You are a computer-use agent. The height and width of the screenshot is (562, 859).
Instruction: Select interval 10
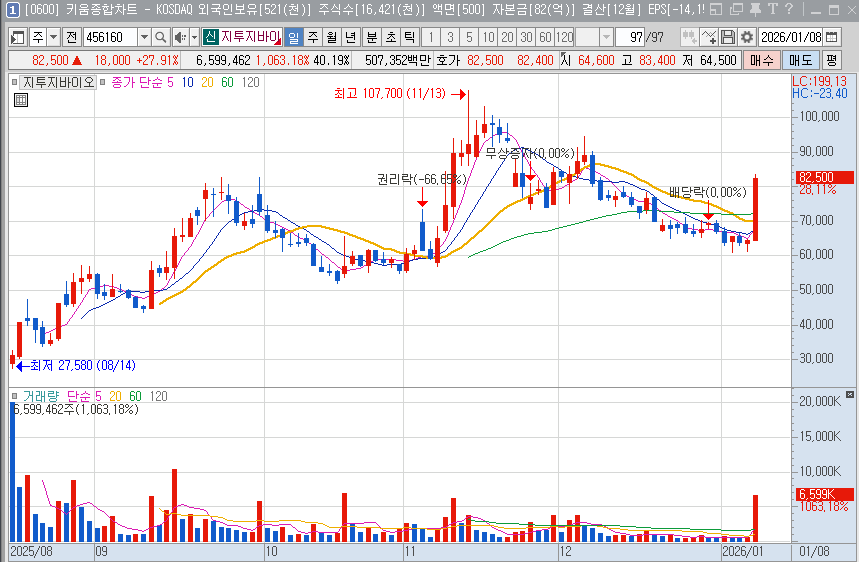488,37
